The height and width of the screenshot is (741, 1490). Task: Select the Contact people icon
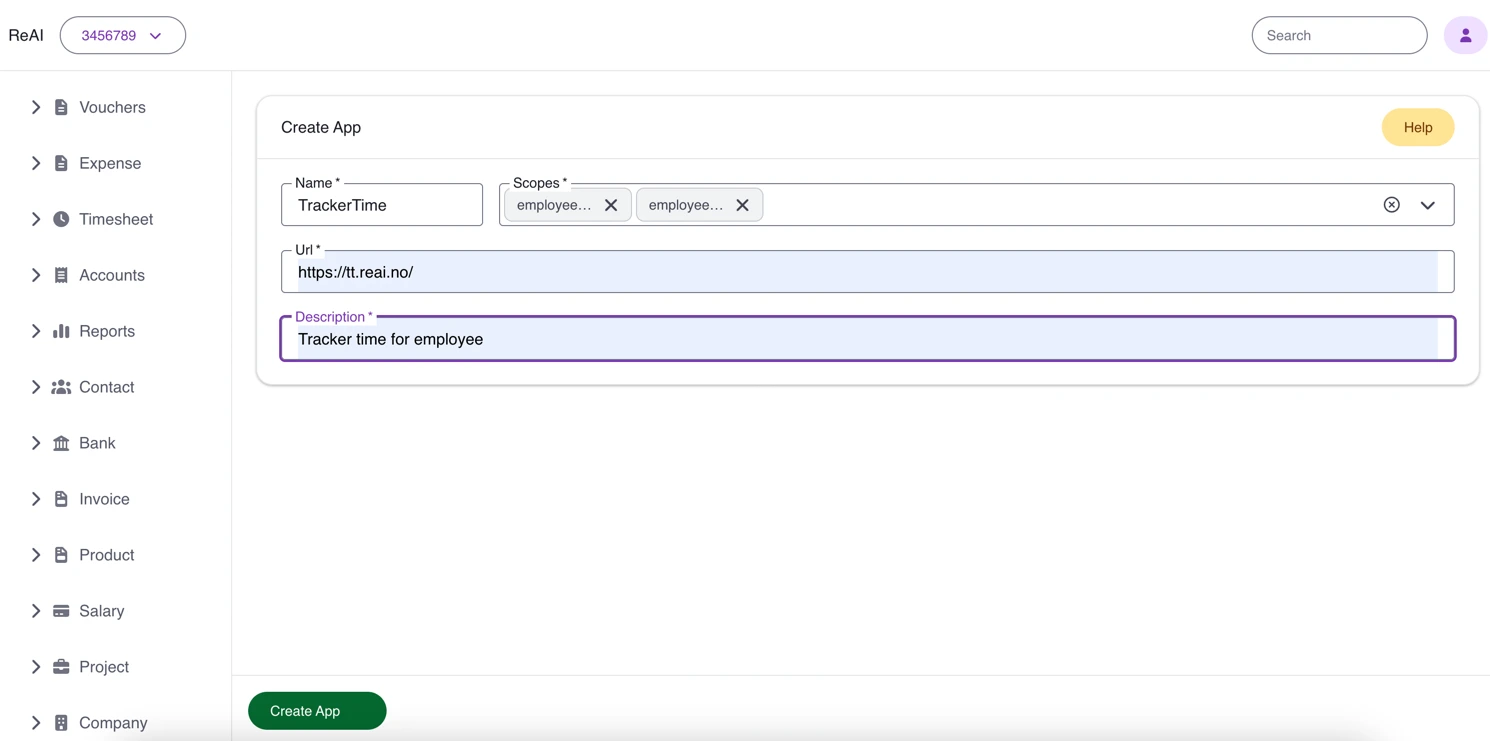(62, 387)
